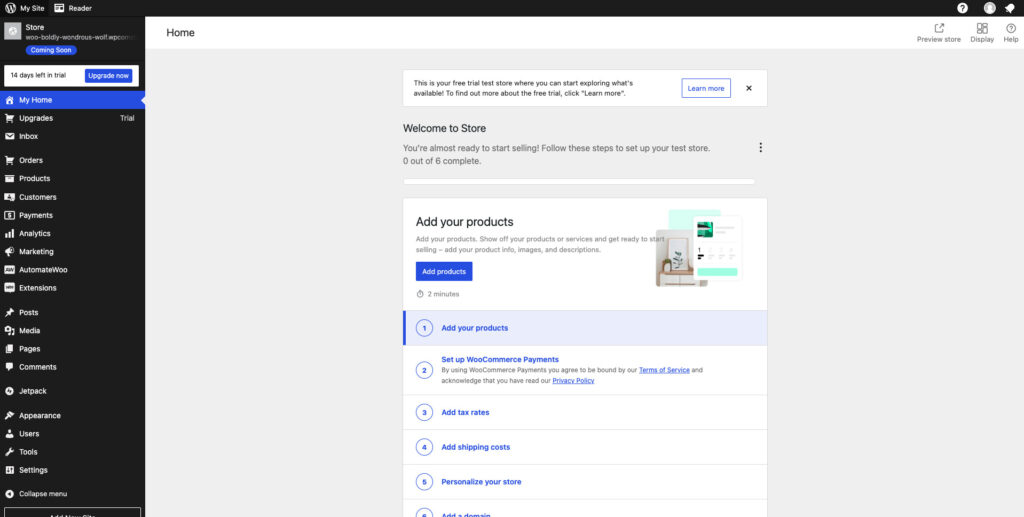The height and width of the screenshot is (517, 1024).
Task: Click the Tools wrench icon
Action: (9, 452)
